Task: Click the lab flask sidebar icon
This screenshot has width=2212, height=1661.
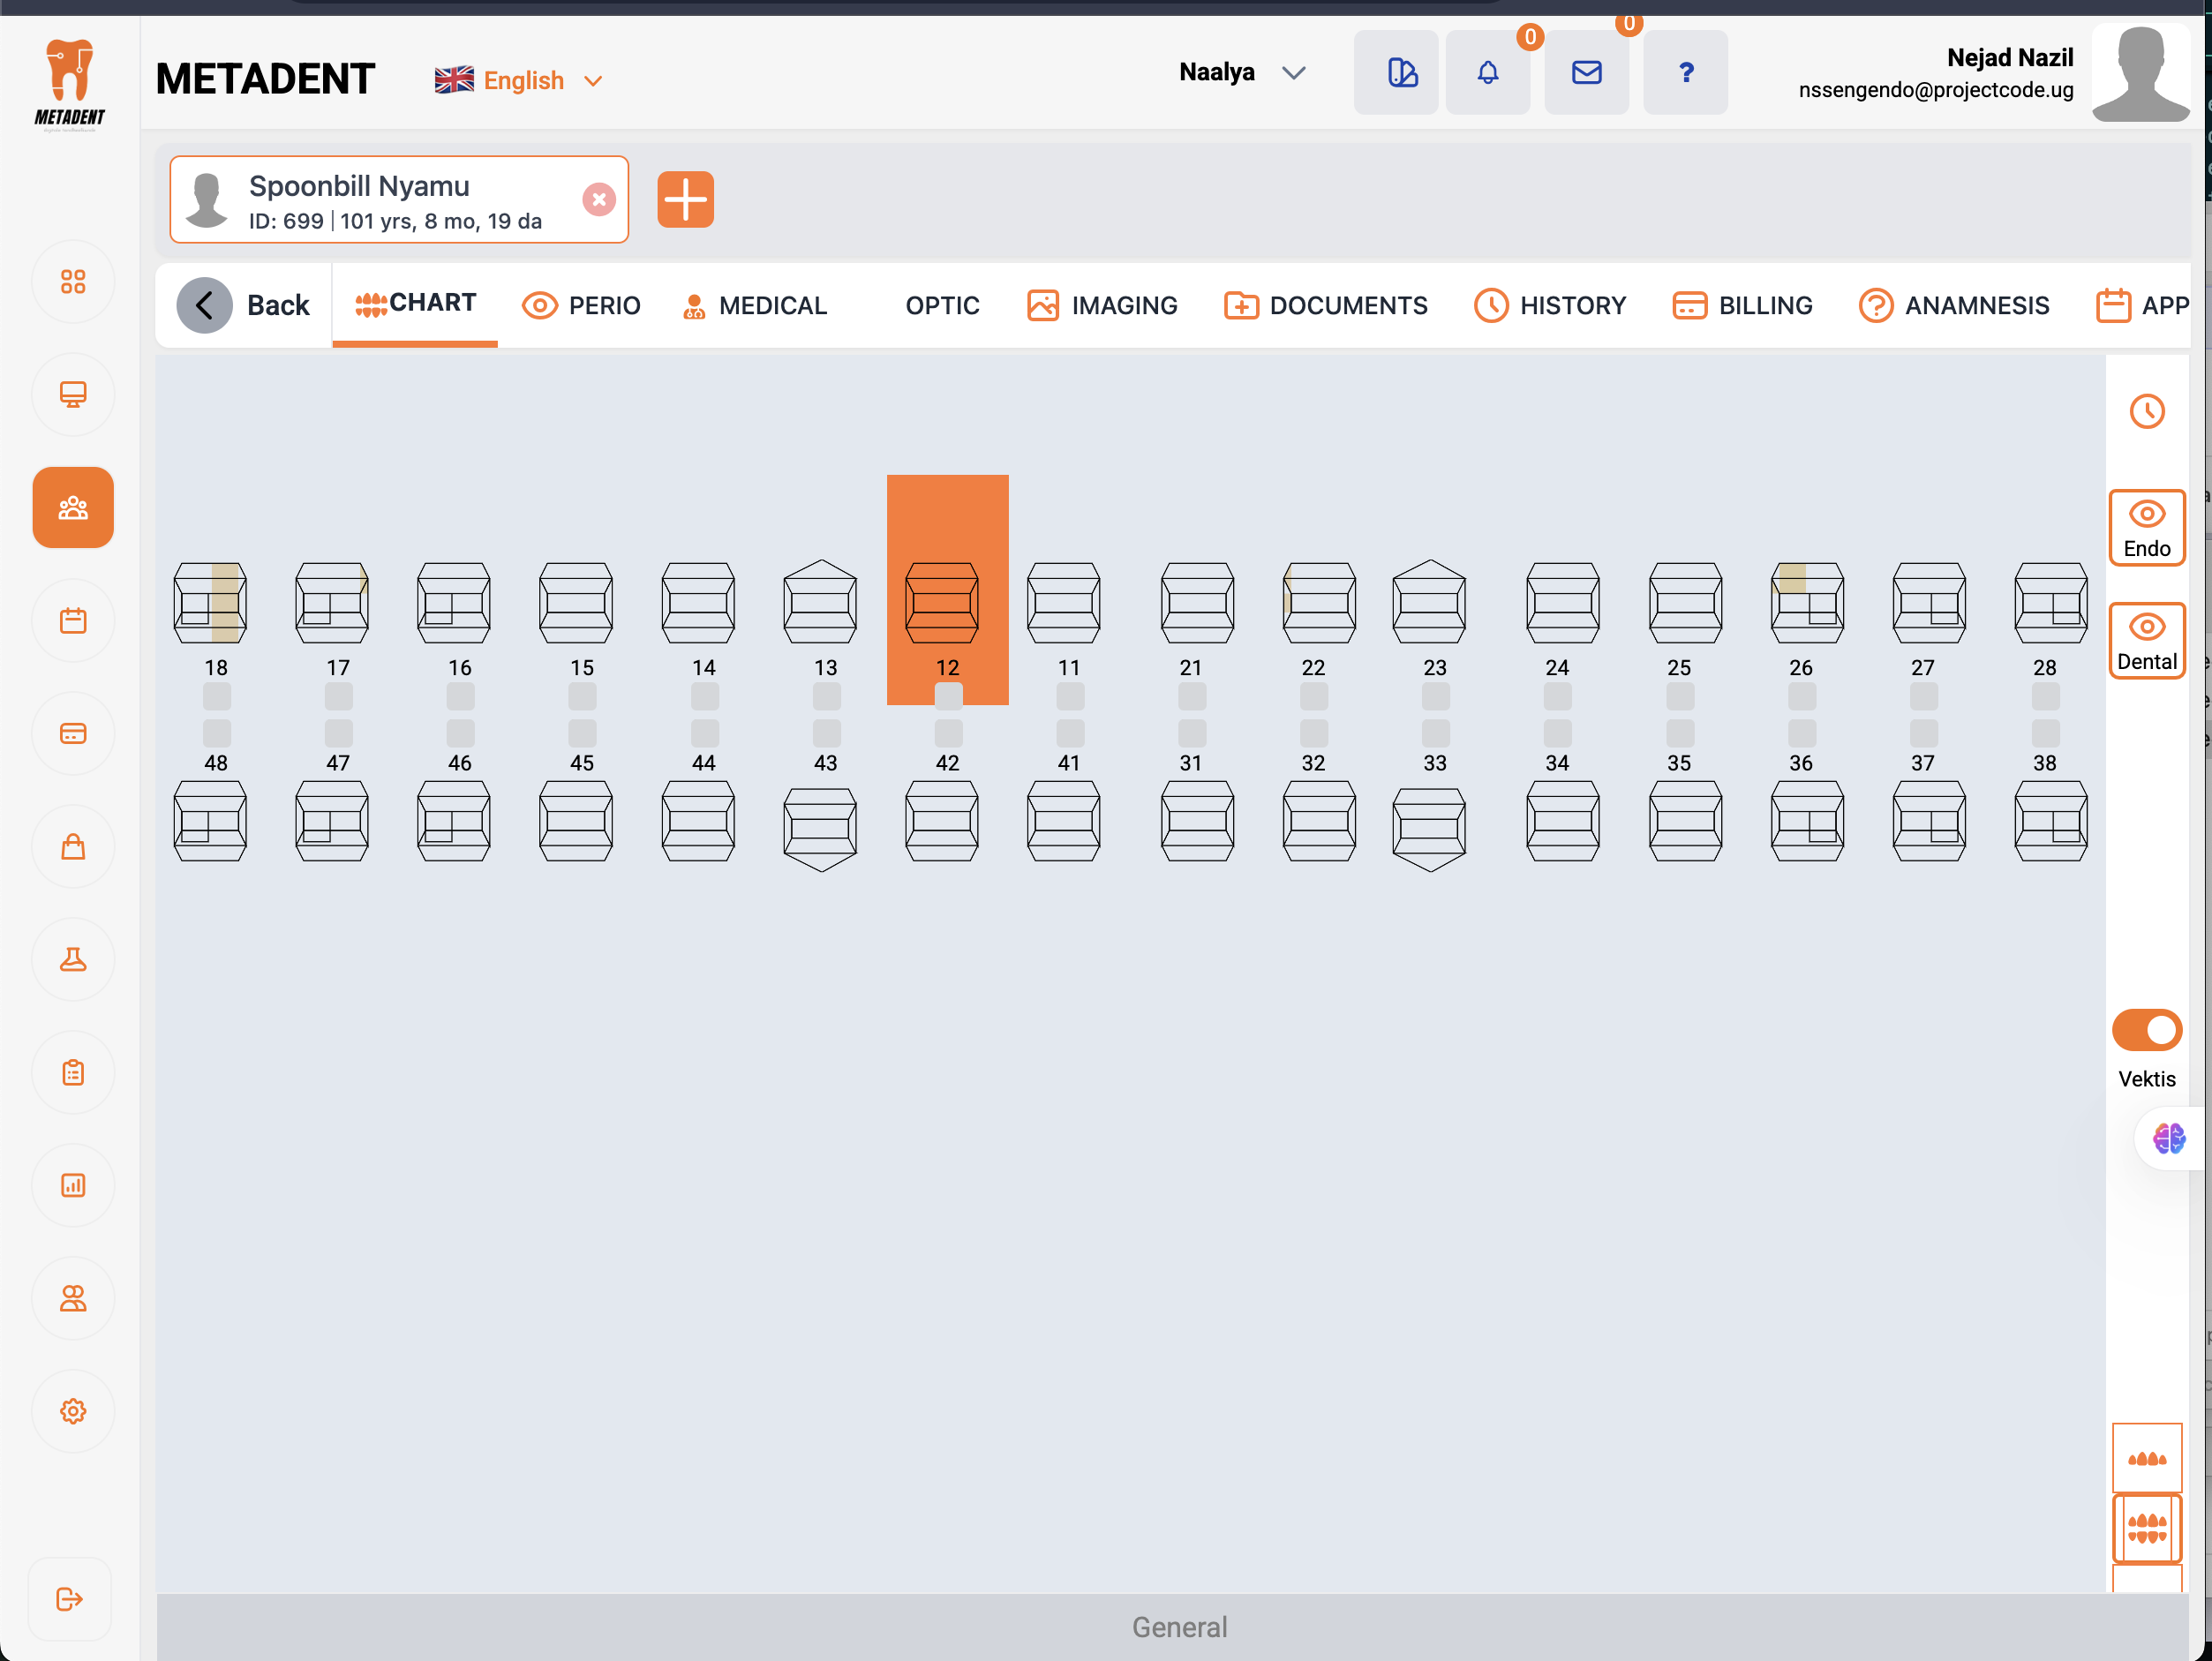Action: [x=73, y=959]
